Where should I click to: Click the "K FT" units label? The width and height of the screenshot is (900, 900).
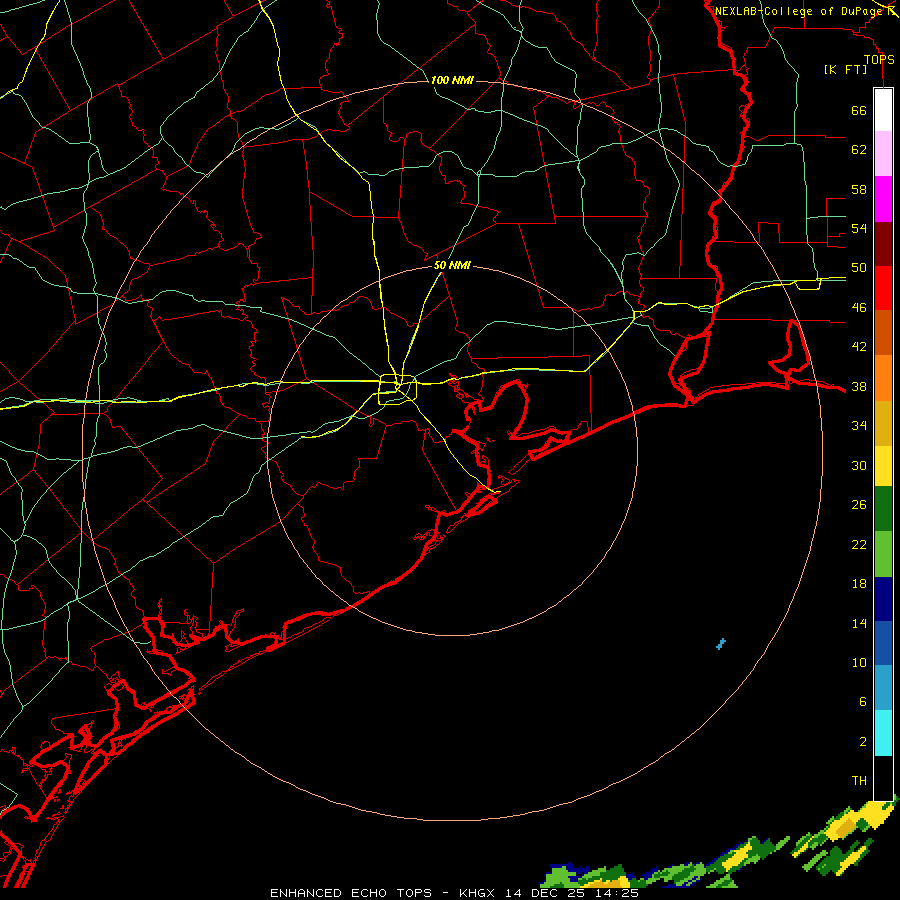[846, 70]
